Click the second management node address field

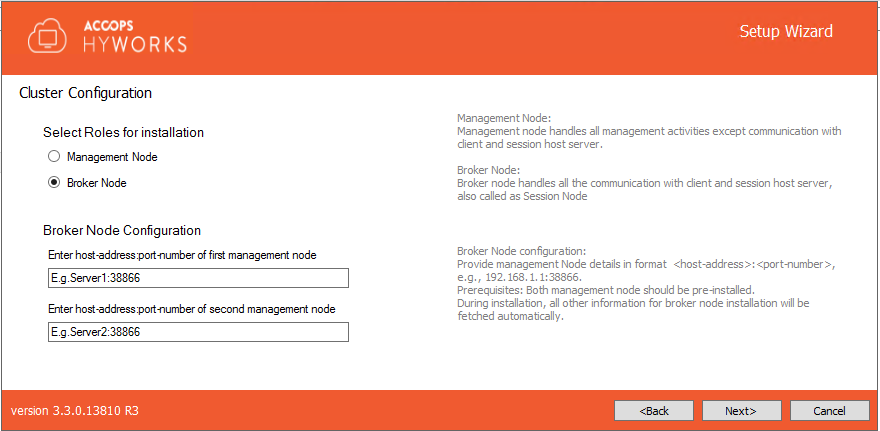(198, 332)
